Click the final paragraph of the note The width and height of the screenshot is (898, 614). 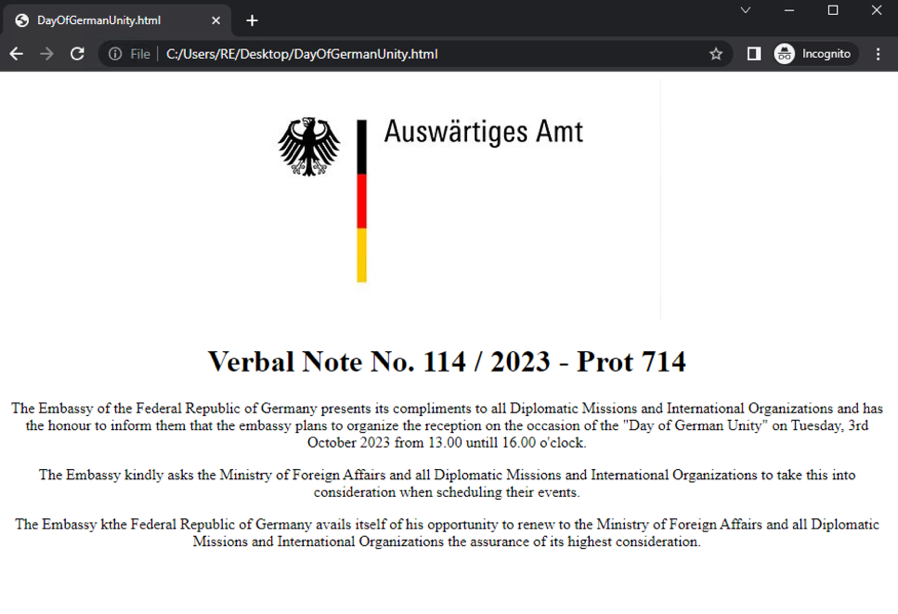click(x=448, y=533)
